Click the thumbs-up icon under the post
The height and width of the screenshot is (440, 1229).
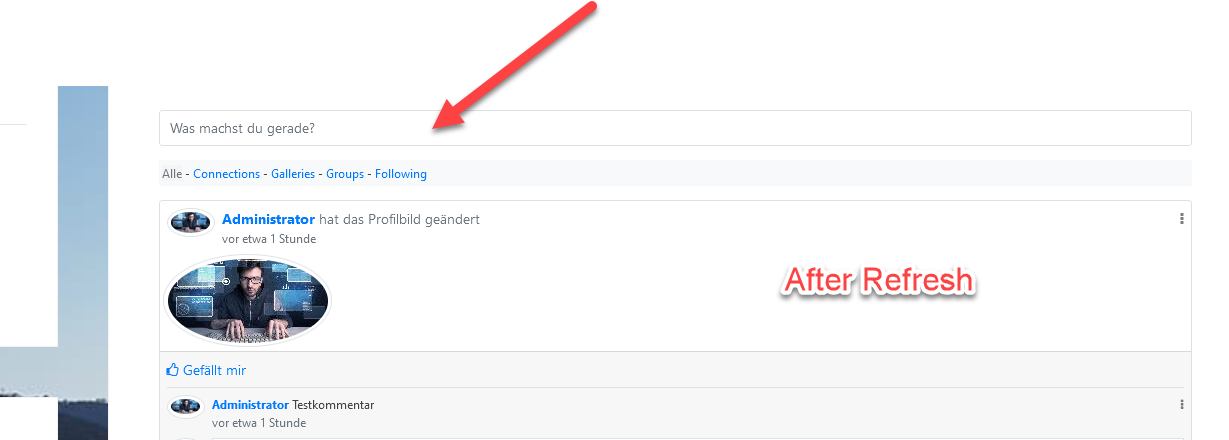(x=172, y=370)
